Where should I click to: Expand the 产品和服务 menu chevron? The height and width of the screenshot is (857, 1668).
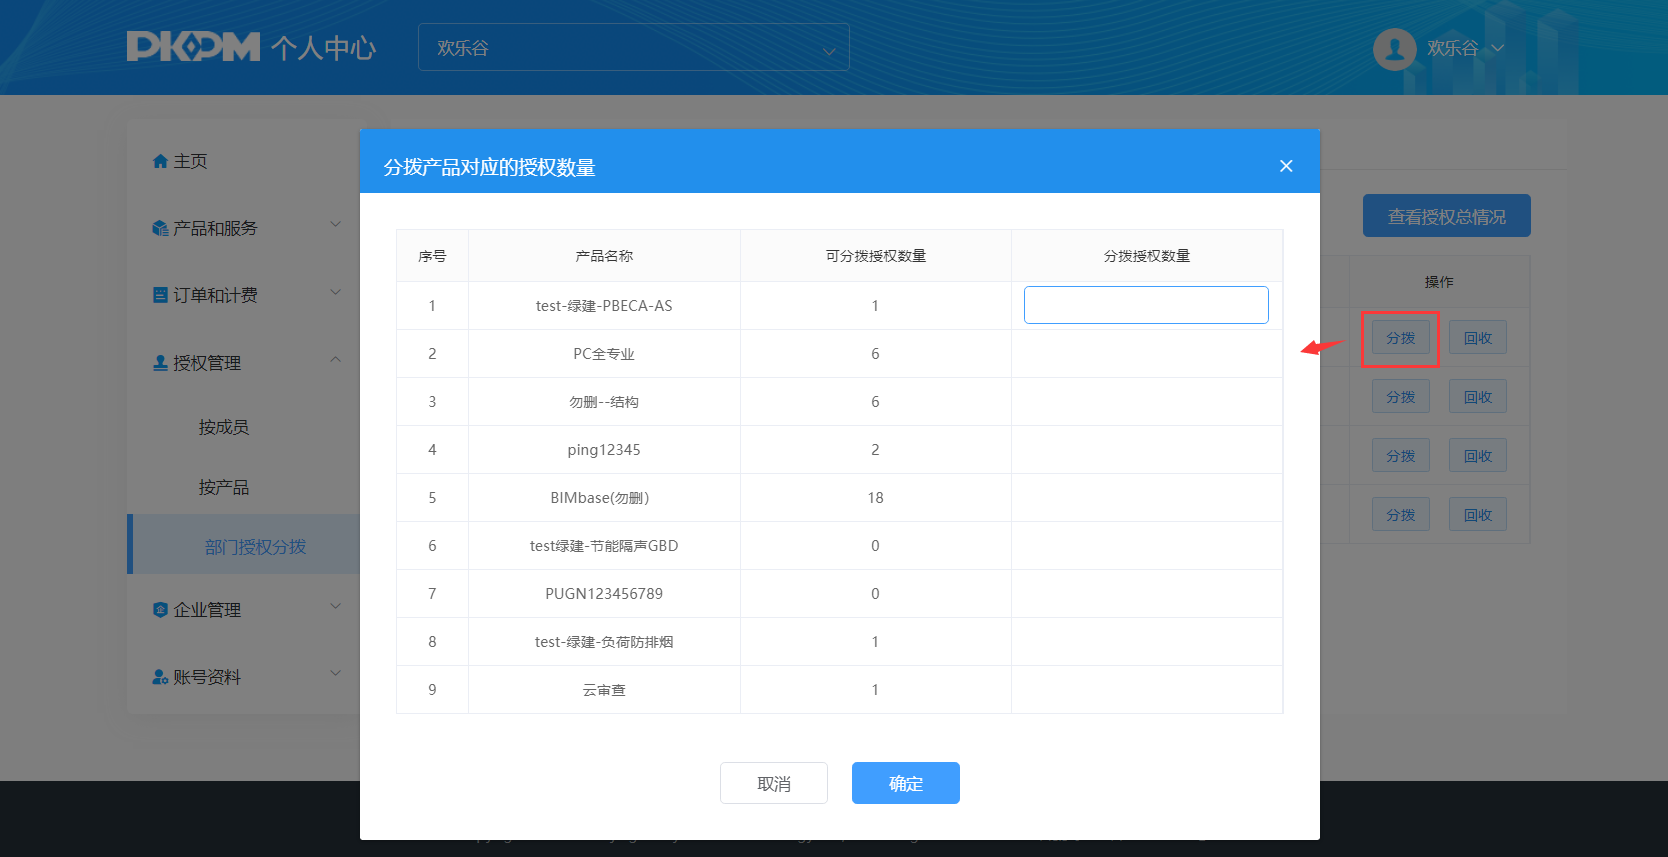pyautogui.click(x=336, y=224)
